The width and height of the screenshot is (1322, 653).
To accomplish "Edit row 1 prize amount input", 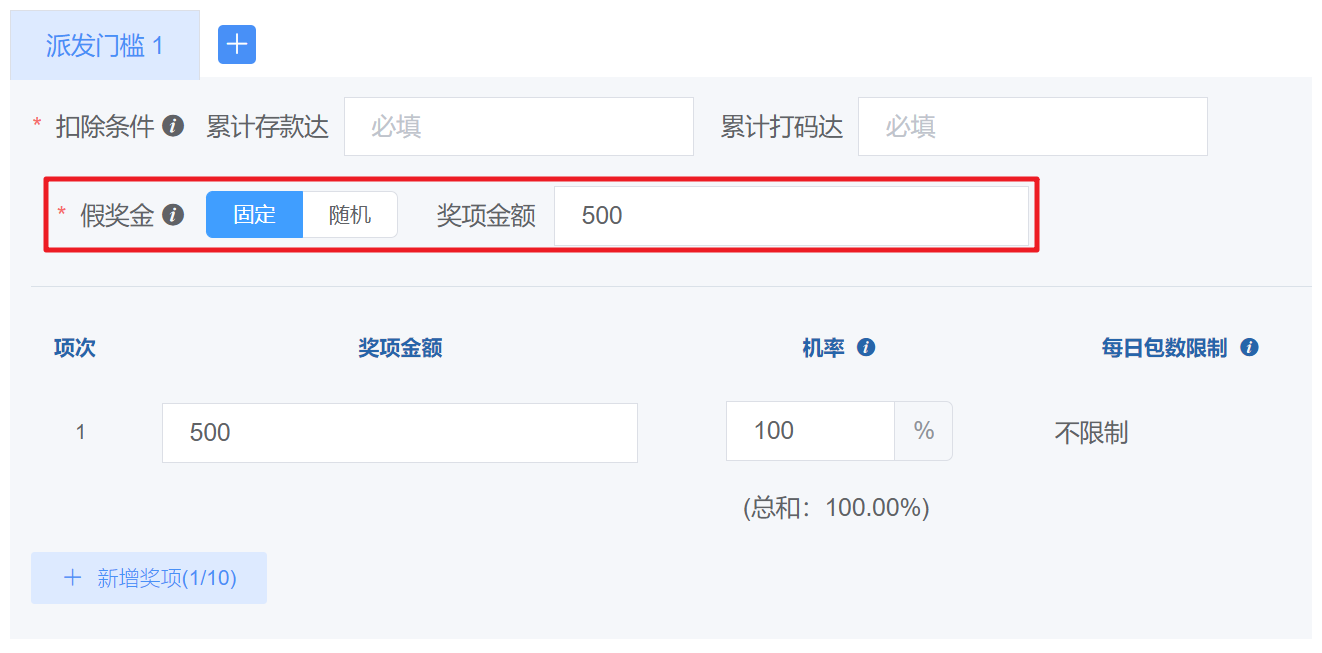I will pyautogui.click(x=399, y=433).
